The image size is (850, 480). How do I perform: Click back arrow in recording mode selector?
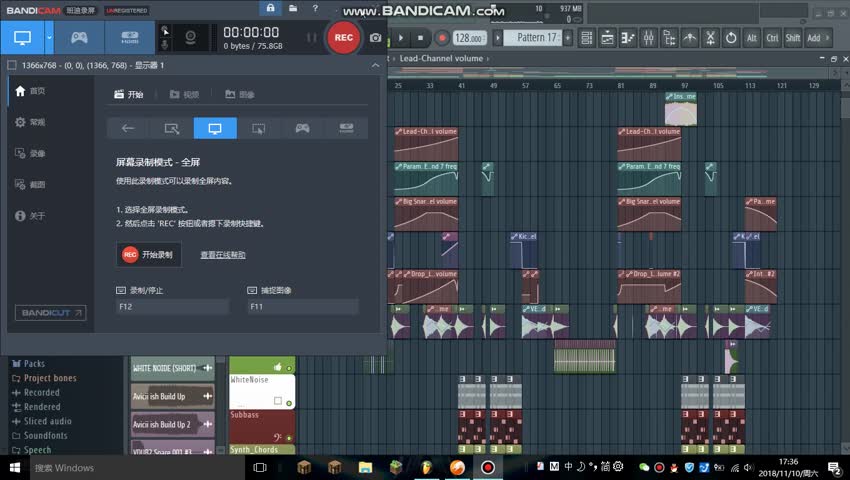(128, 128)
